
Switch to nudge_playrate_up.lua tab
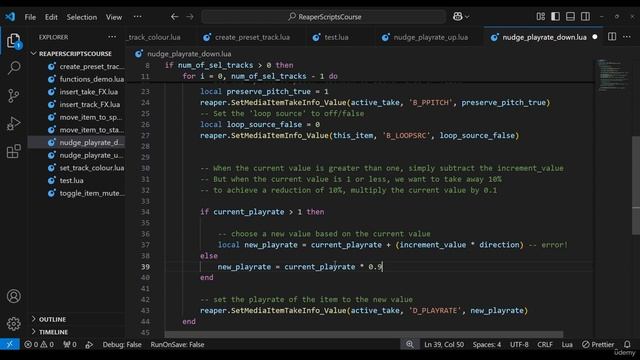pyautogui.click(x=430, y=37)
